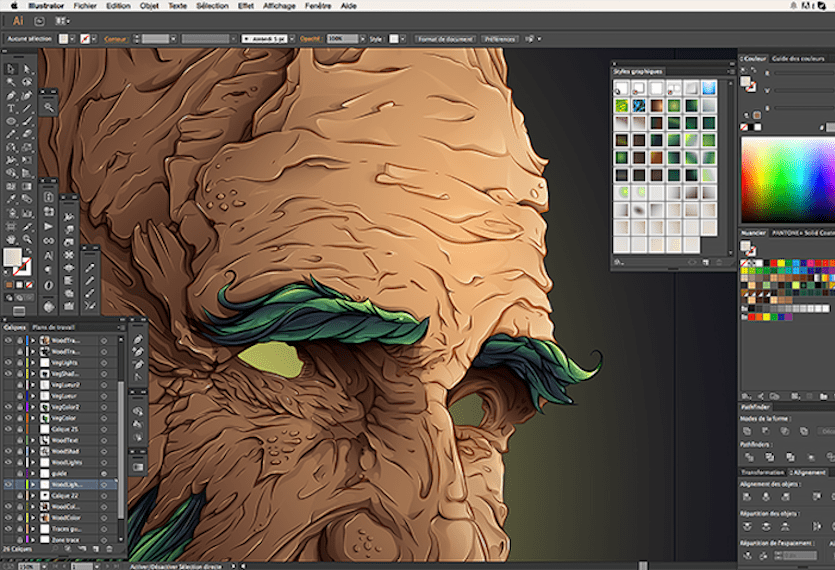Select the Direct Selection tool (white arrow)
835x570 pixels.
click(27, 69)
